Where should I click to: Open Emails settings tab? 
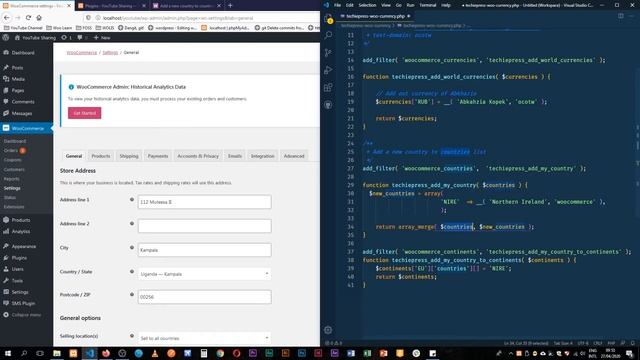coord(235,156)
